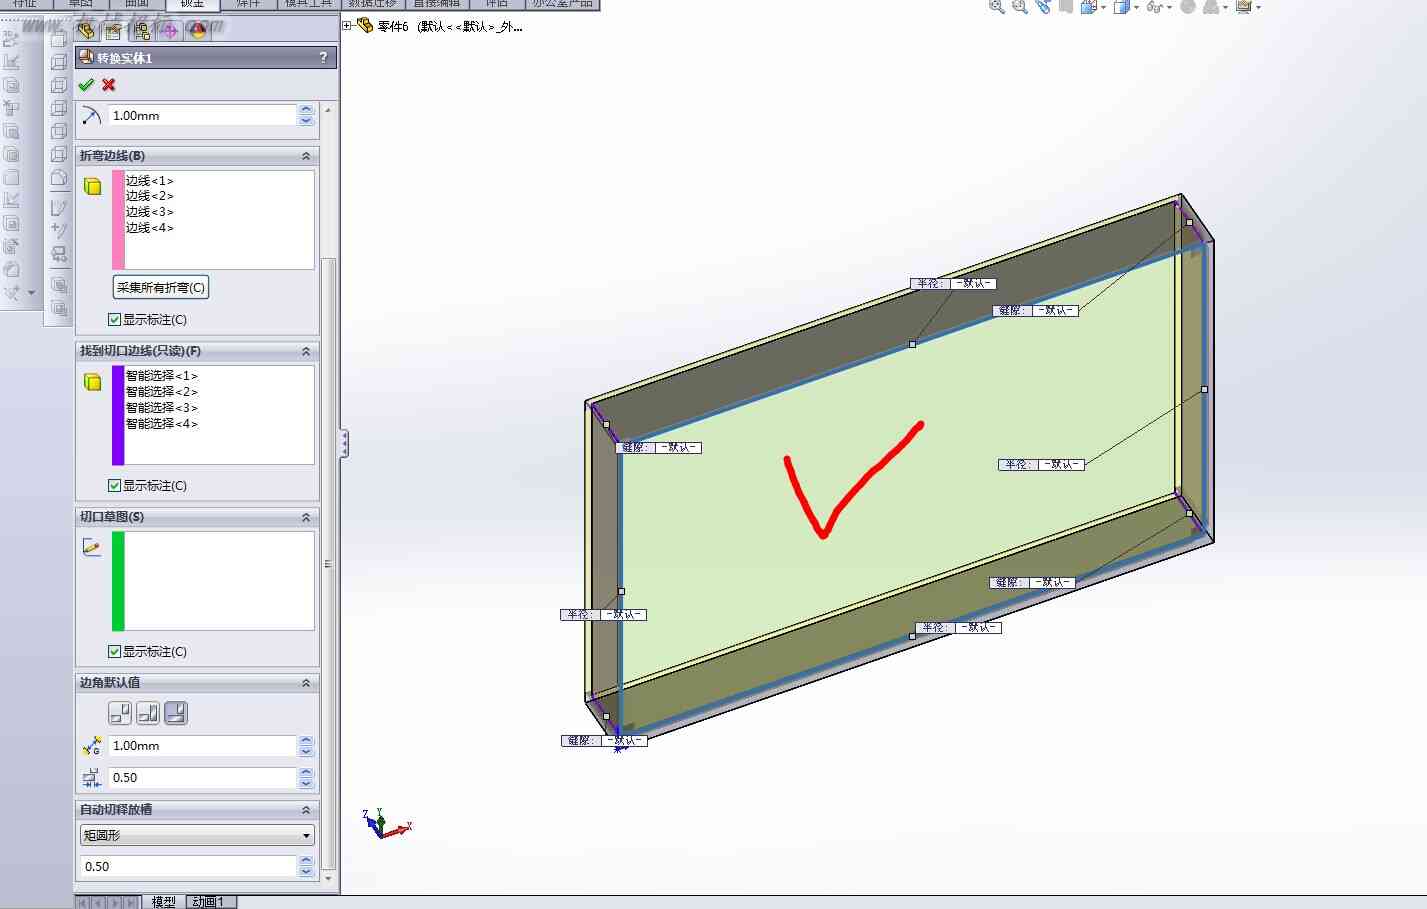Screen dimensions: 1427x909
Task: Select 边线<2> in the bend edges list
Action: tap(150, 196)
